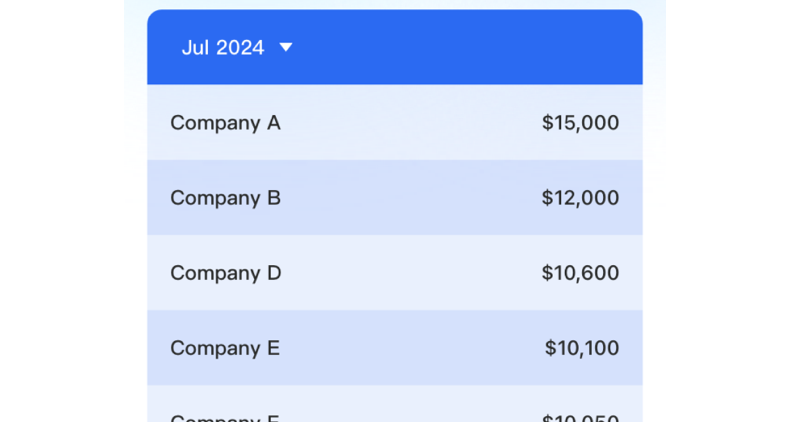
Task: Select the Company B name label
Action: point(225,198)
